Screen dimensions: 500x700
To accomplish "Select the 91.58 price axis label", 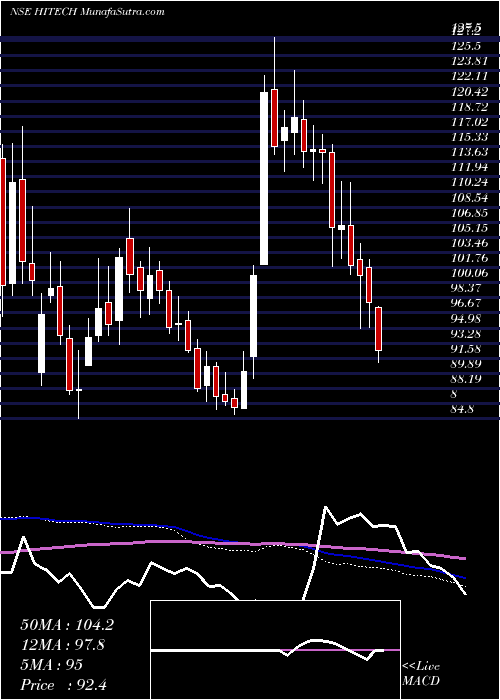I will tap(467, 349).
